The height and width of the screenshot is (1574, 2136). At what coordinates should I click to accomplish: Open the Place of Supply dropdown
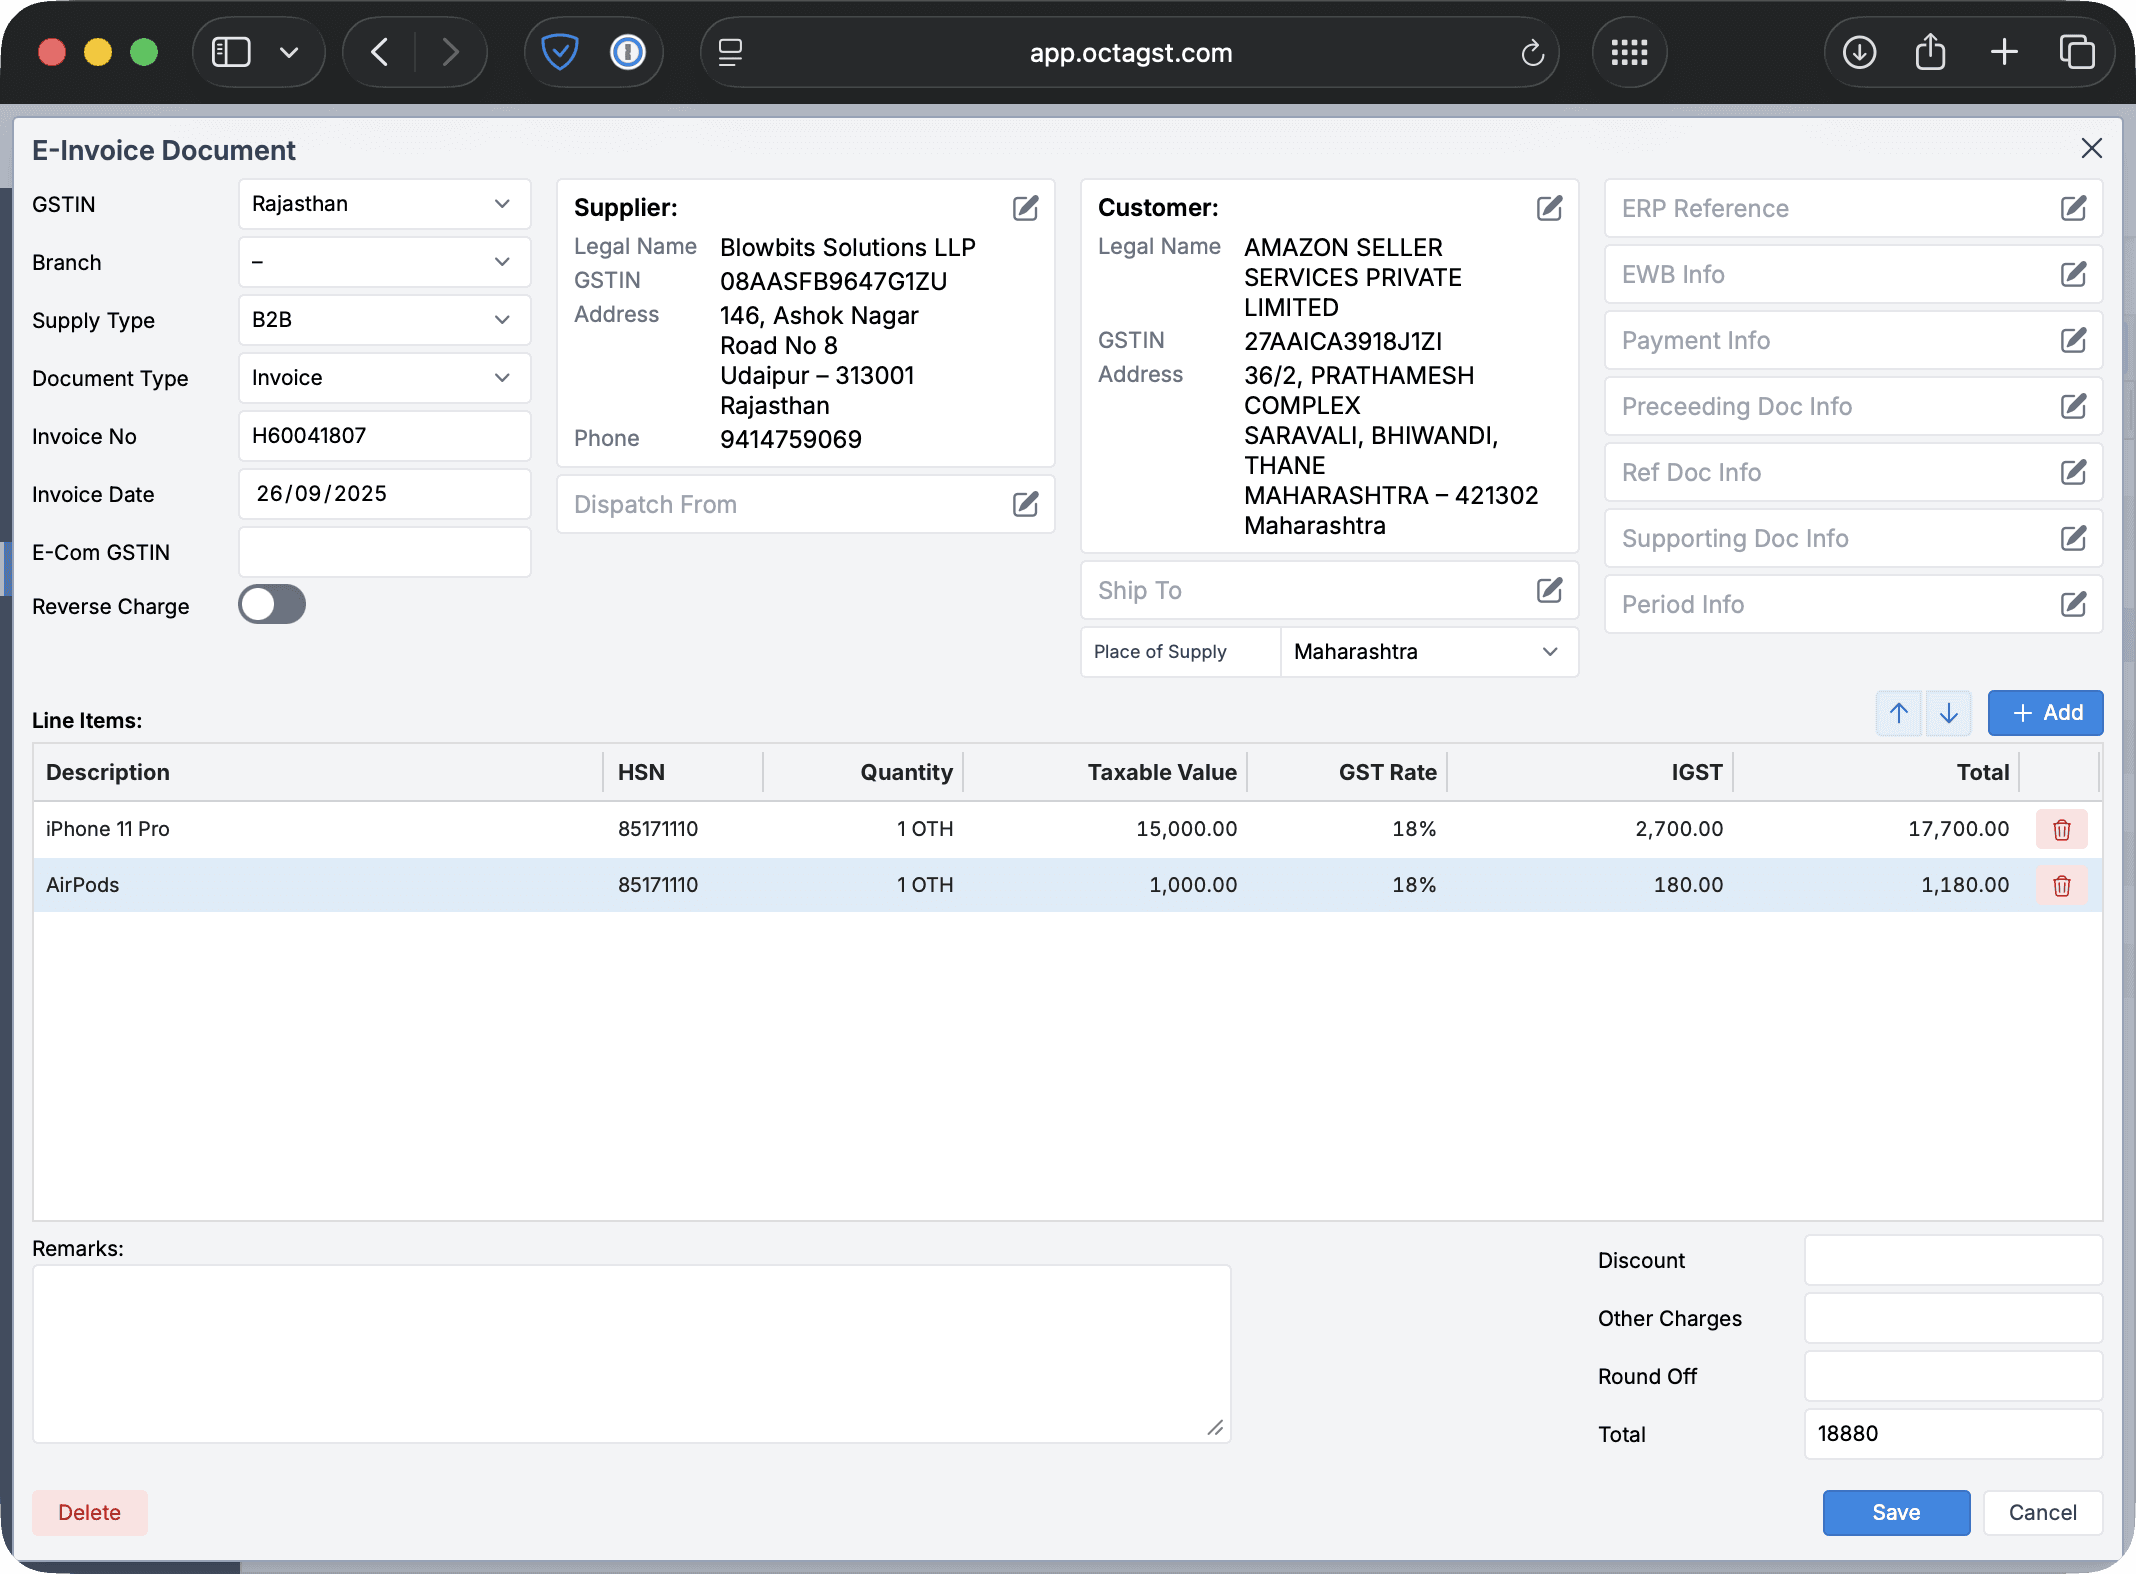pos(1428,652)
